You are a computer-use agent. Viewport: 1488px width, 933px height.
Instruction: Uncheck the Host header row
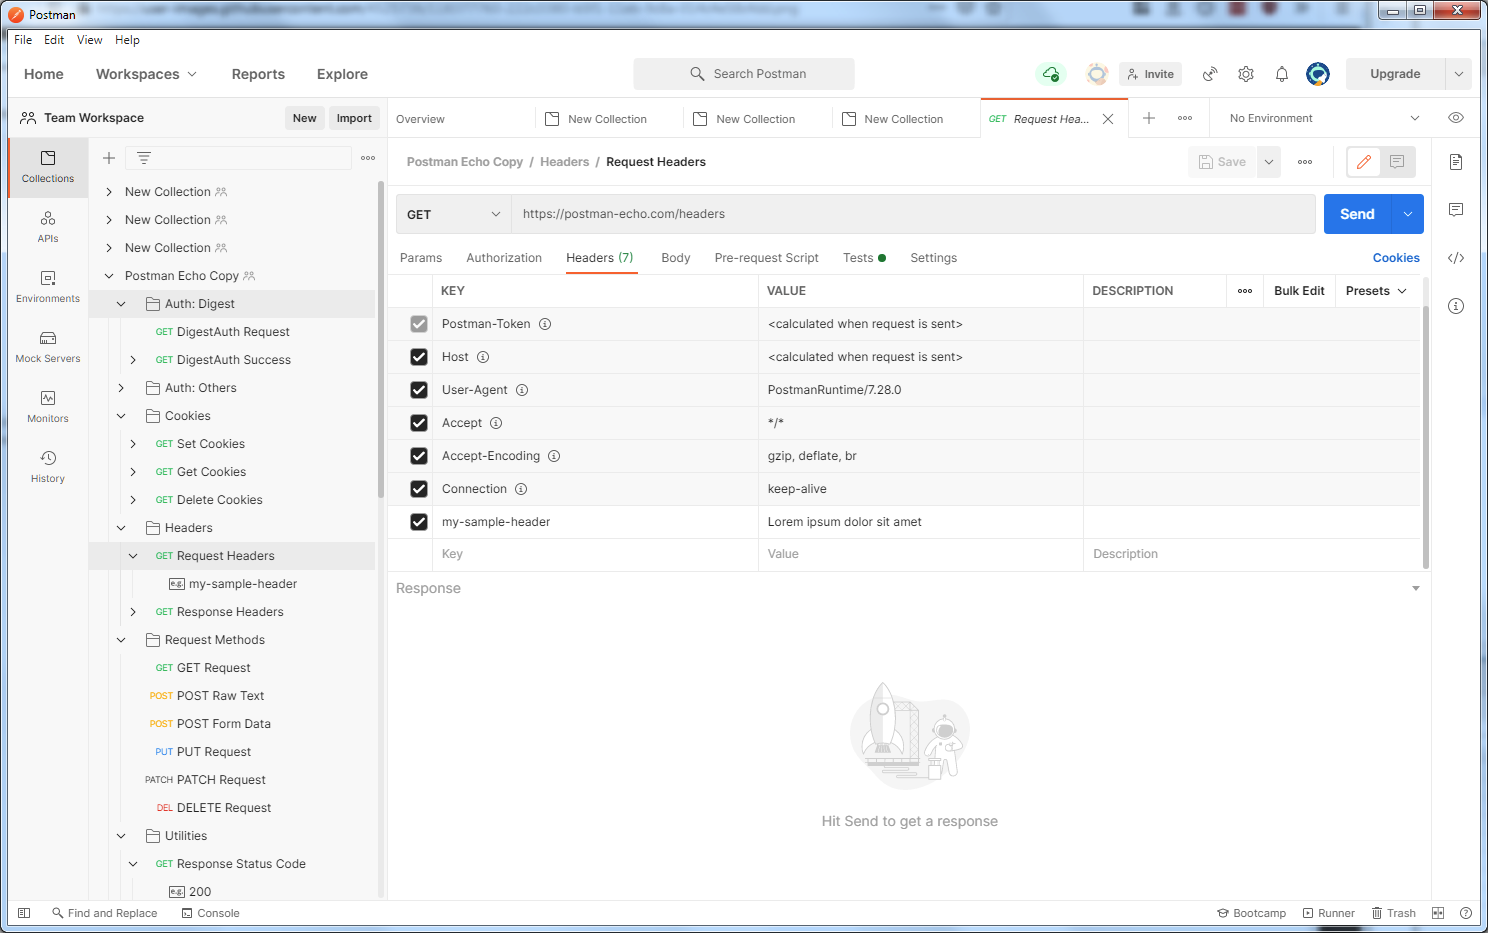point(419,356)
